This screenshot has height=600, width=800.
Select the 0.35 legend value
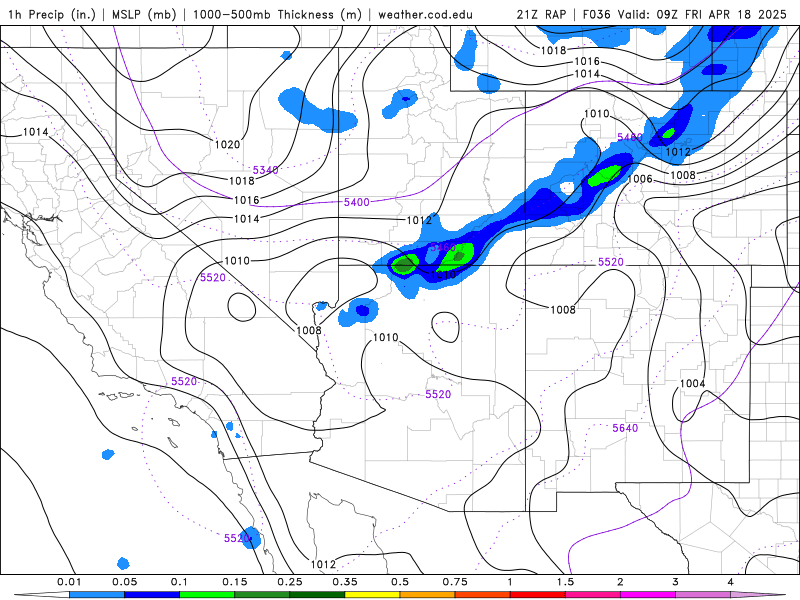coord(345,582)
